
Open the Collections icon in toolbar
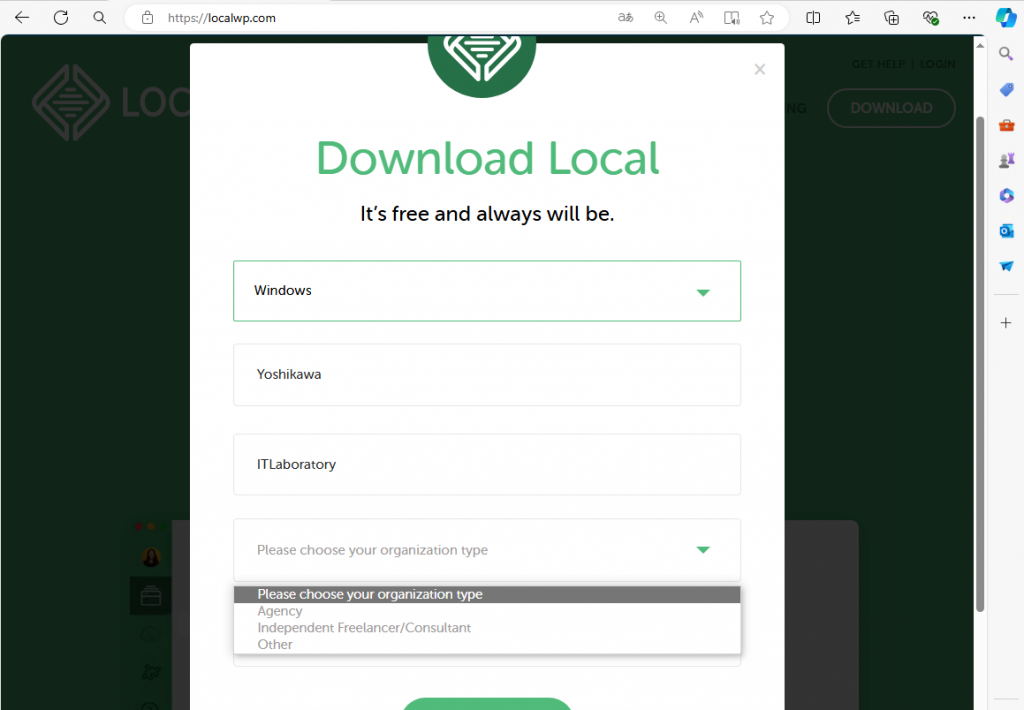(x=892, y=18)
